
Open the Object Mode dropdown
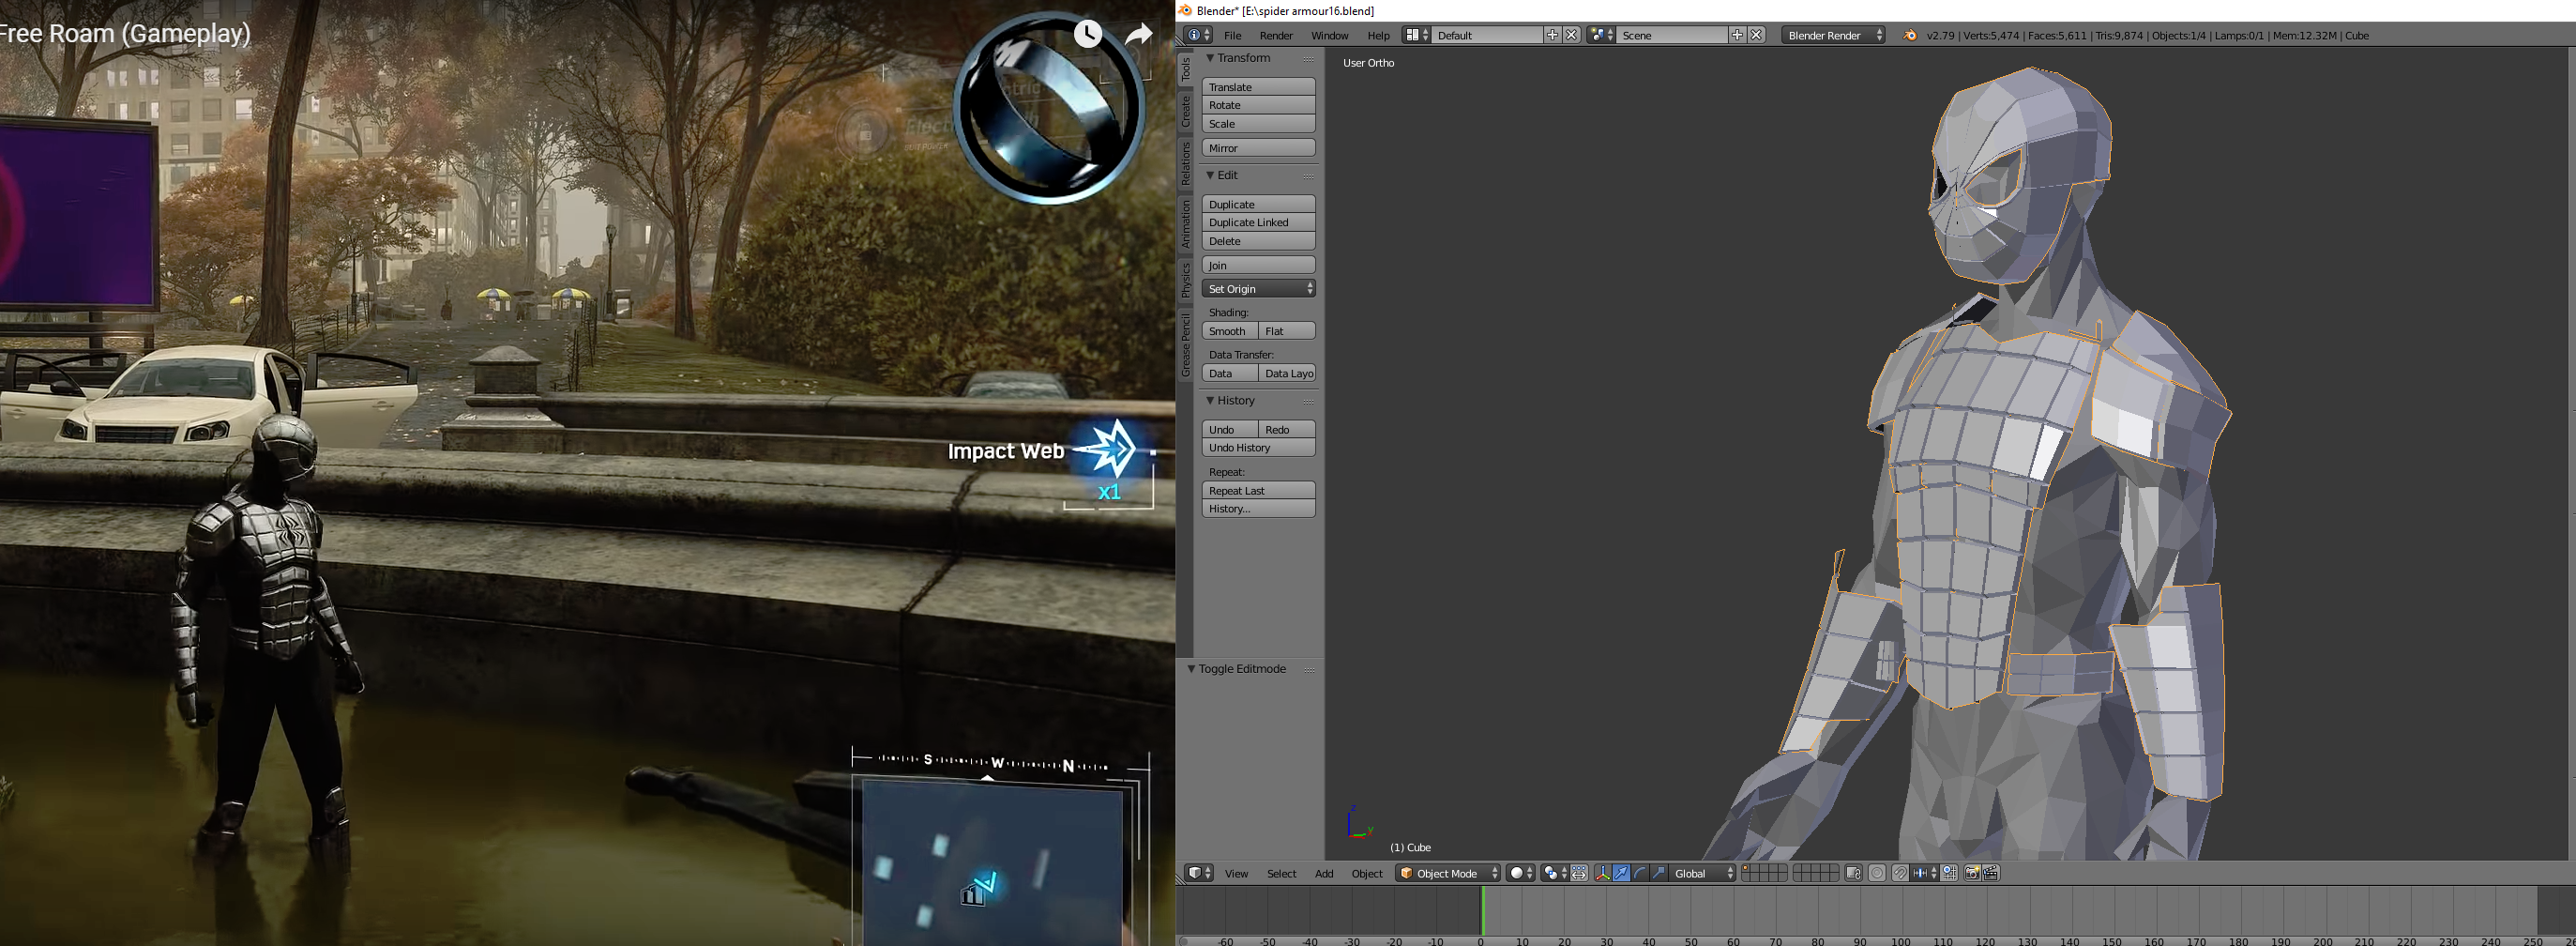[1448, 873]
